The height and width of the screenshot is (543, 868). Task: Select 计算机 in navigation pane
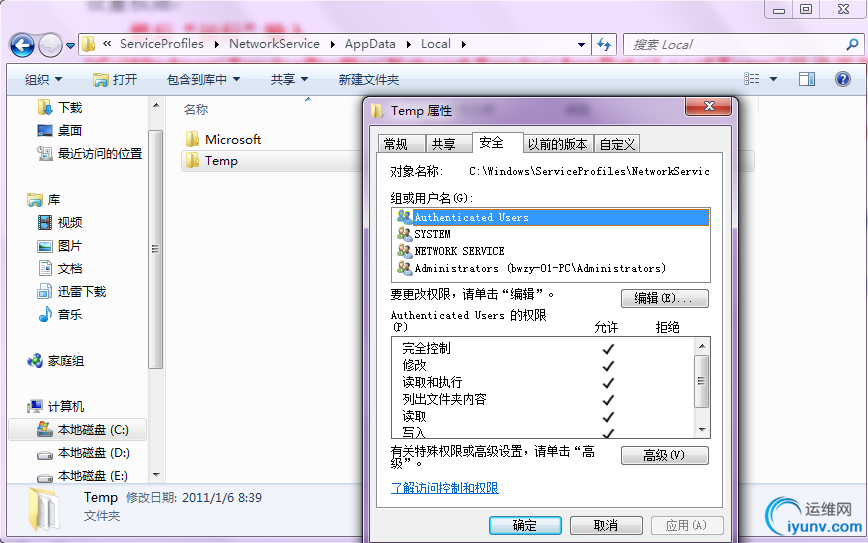65,407
